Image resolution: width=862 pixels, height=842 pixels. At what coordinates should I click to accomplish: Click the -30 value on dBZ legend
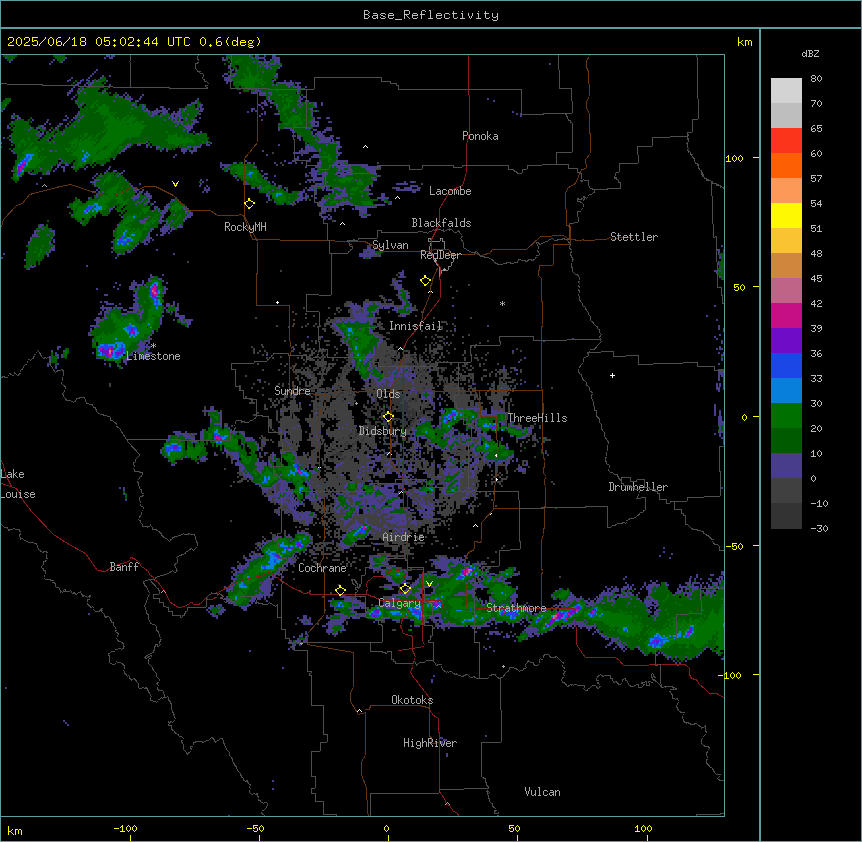[x=819, y=529]
